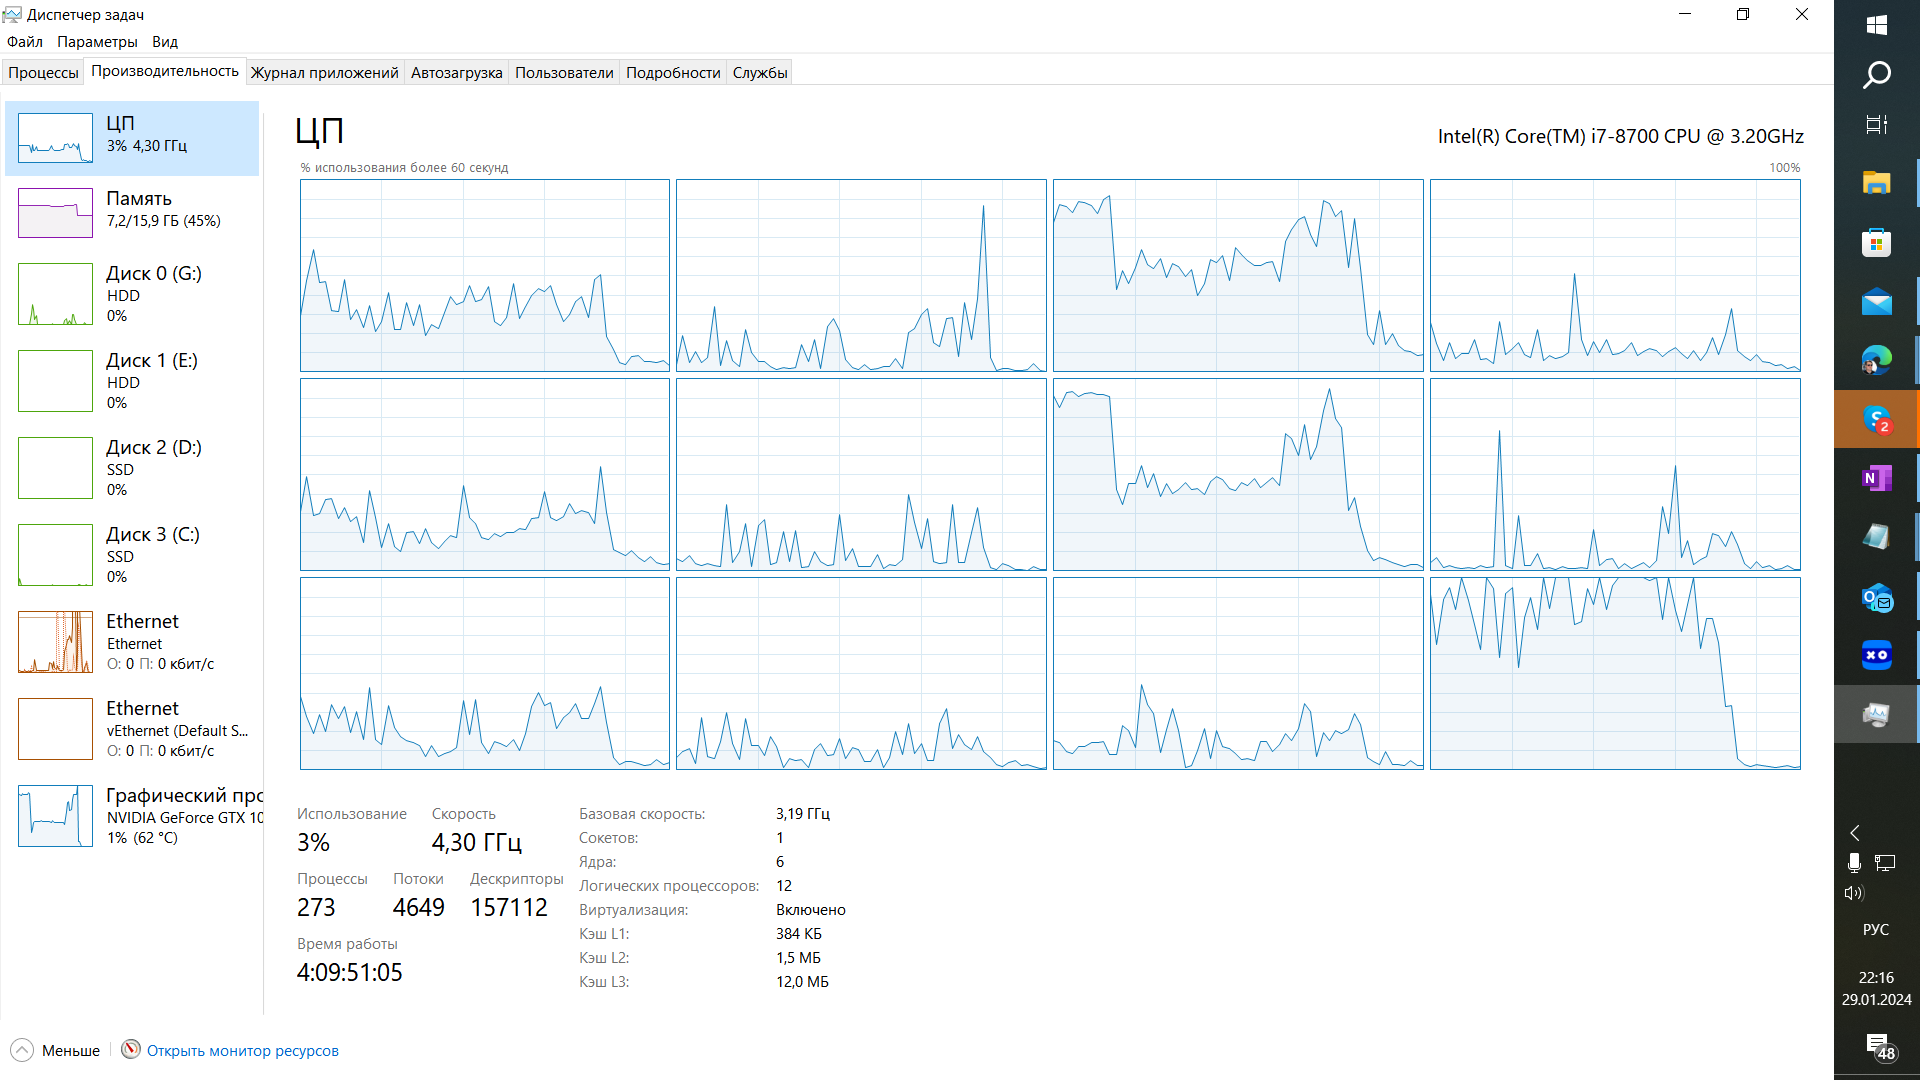Select Память in the performance sidebar
This screenshot has width=1920, height=1080.
[132, 212]
